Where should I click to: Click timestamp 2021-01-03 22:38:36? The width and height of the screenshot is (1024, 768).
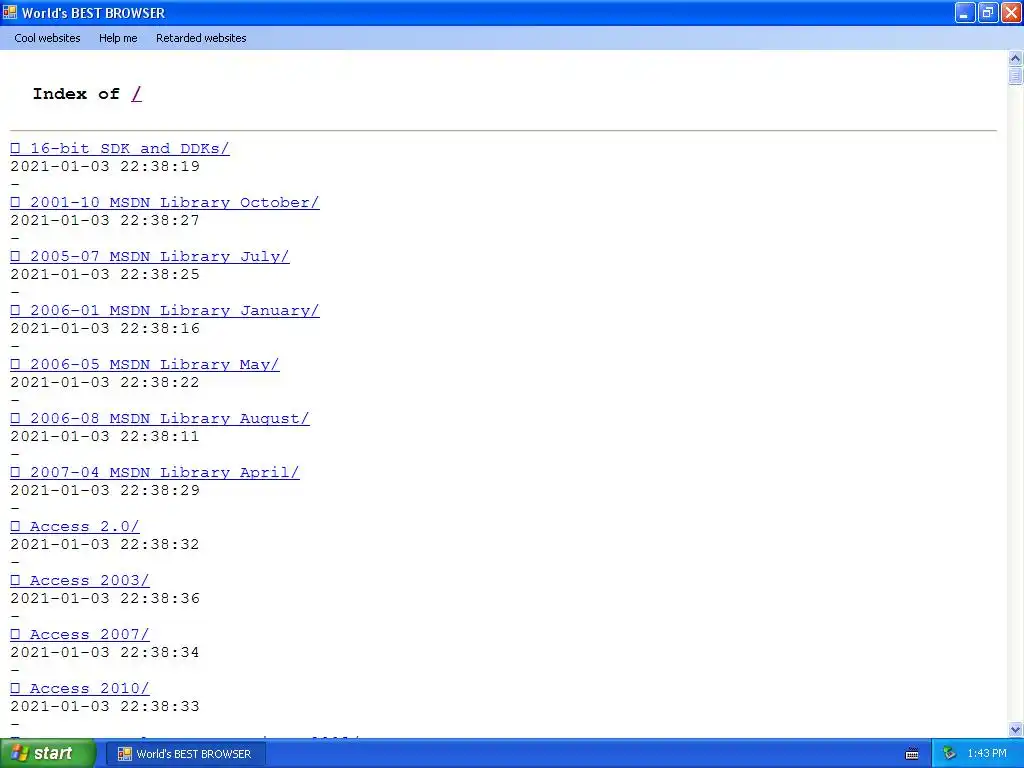[105, 598]
